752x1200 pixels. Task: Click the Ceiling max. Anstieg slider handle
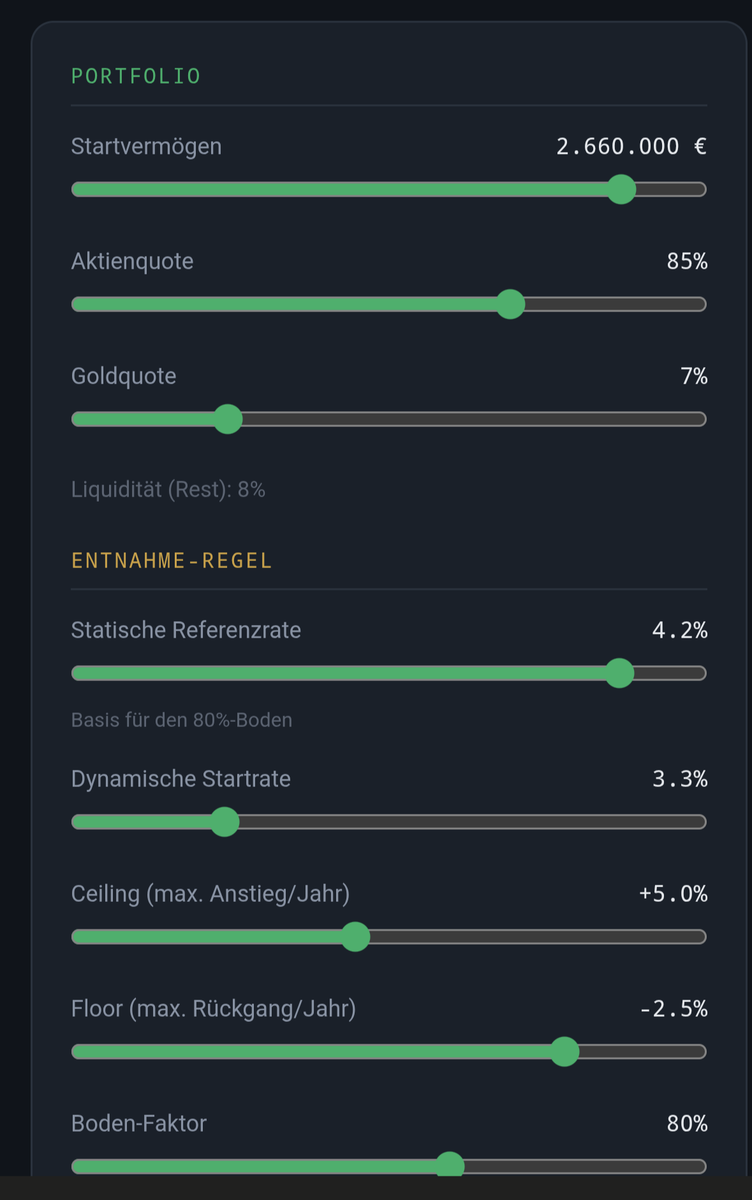(355, 937)
